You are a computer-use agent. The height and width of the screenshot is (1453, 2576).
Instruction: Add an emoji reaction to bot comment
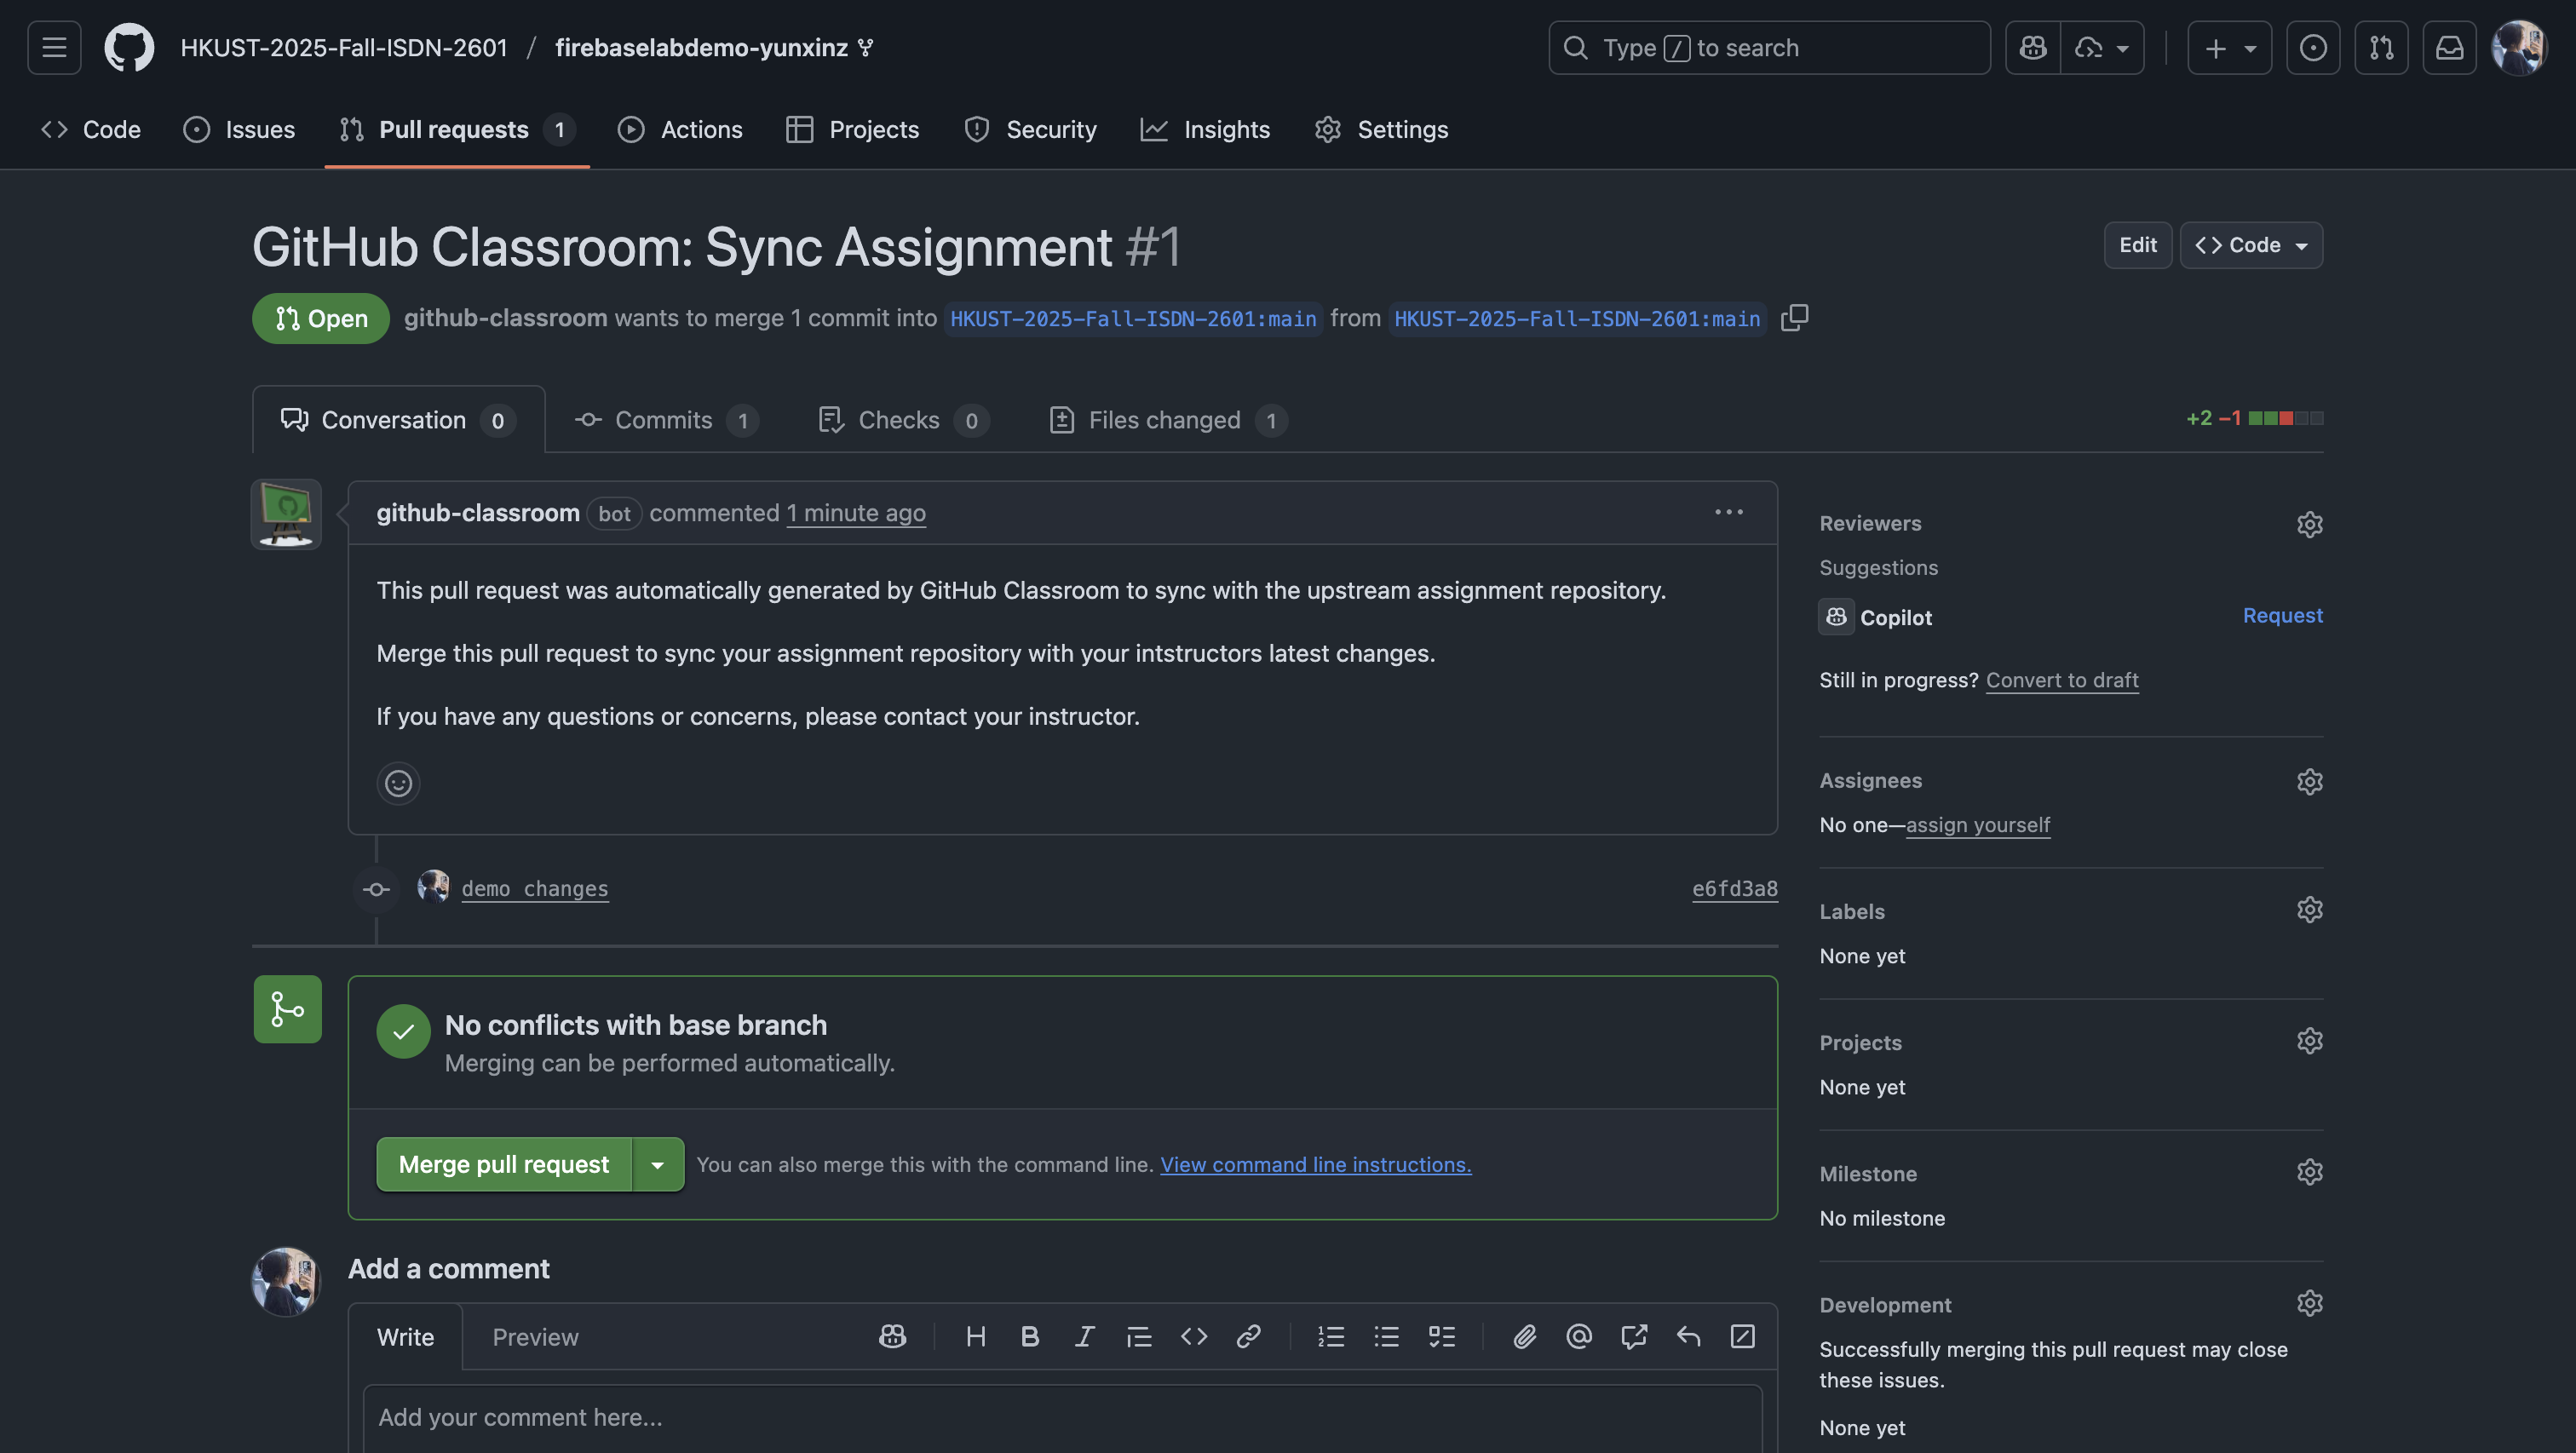tap(398, 783)
